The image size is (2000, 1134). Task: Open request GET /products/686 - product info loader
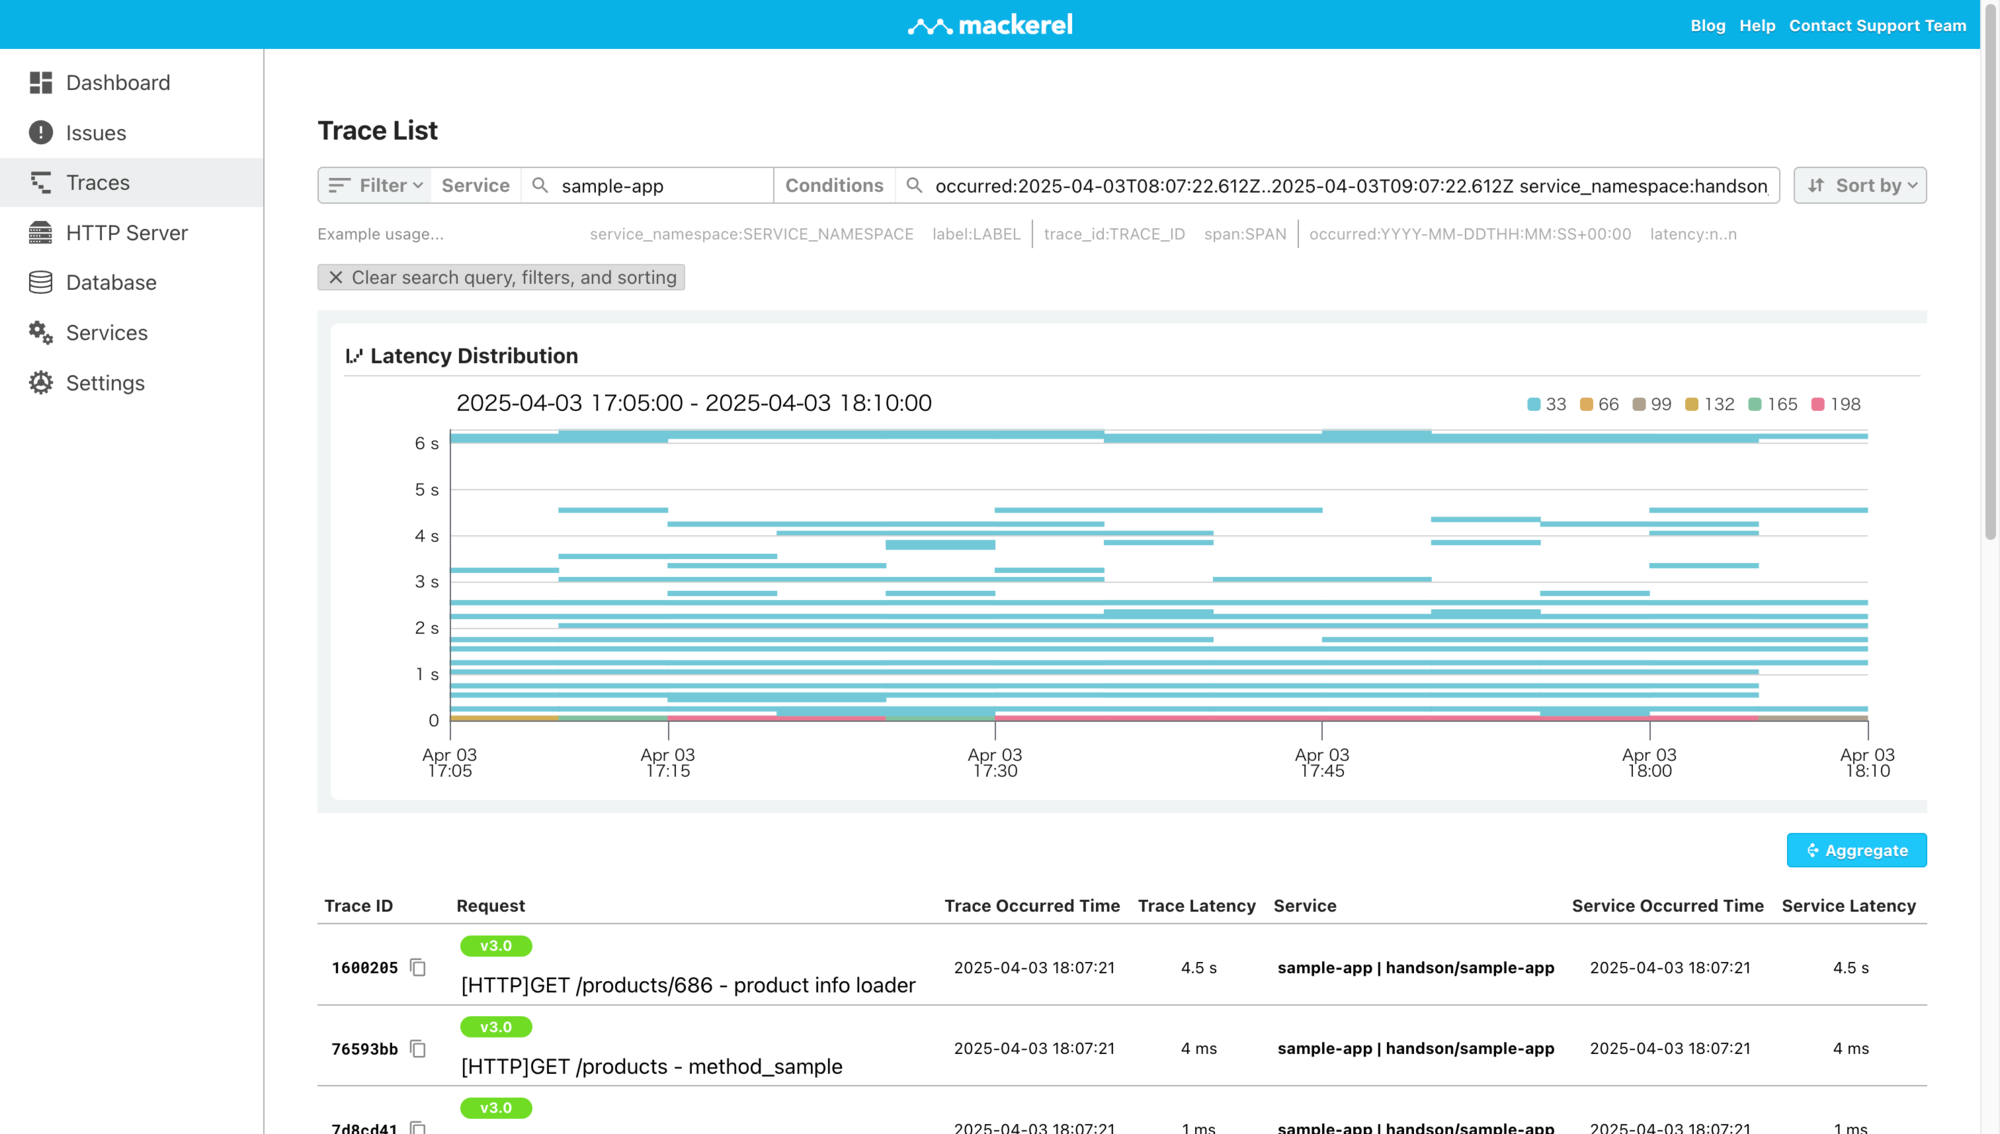(688, 986)
